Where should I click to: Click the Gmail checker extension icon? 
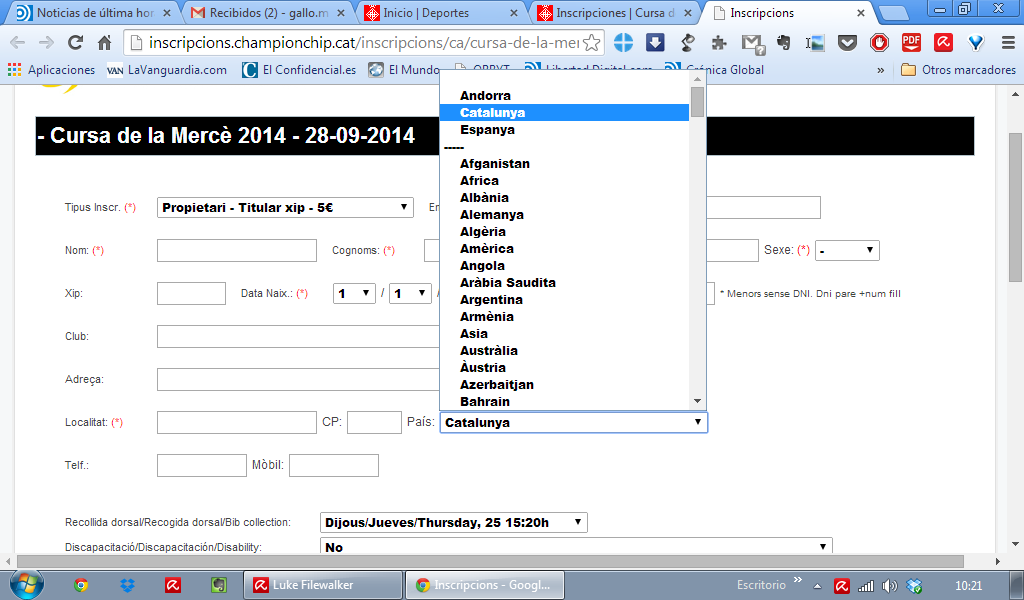pyautogui.click(x=751, y=43)
